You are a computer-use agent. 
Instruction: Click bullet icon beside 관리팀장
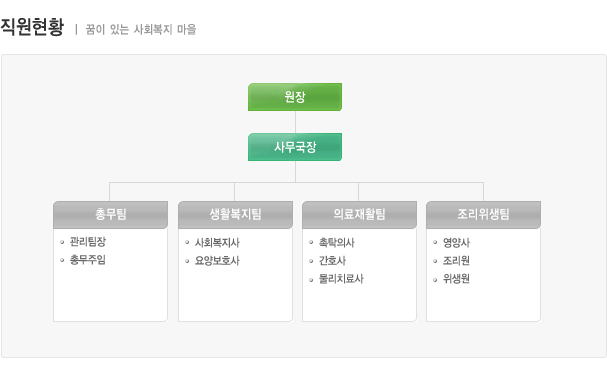pyautogui.click(x=62, y=242)
